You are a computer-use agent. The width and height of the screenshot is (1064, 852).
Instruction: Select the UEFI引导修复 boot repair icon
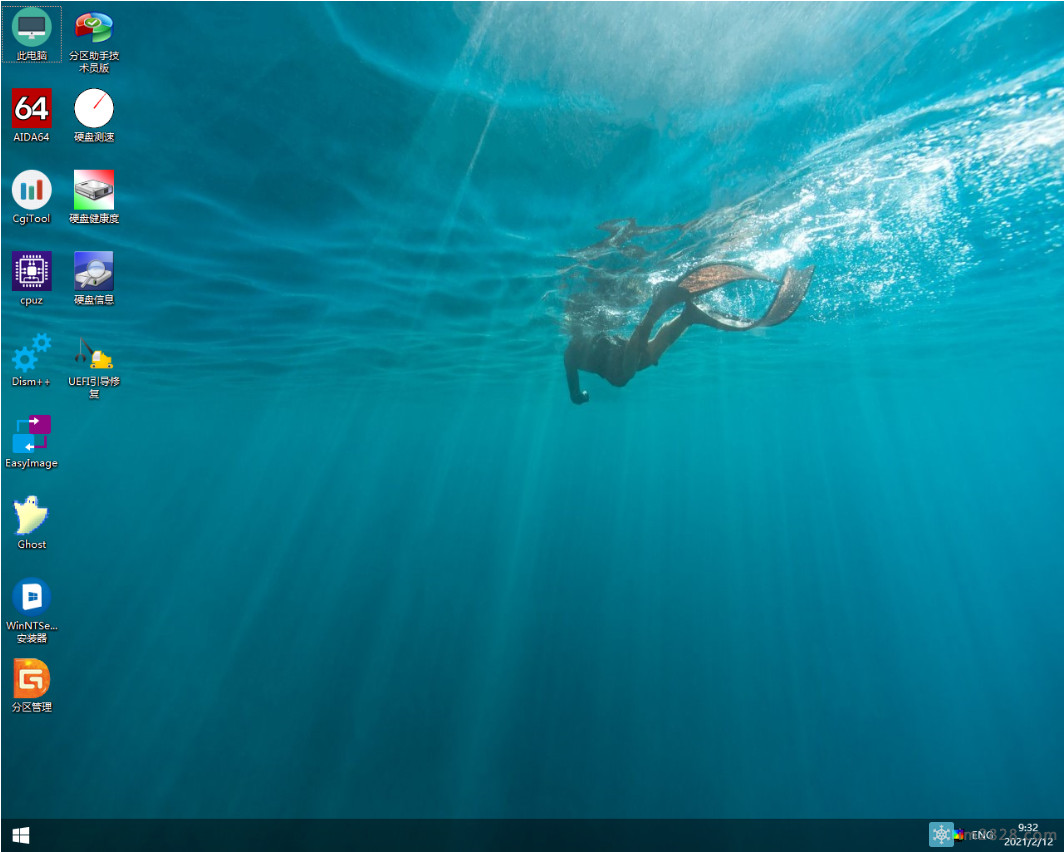pos(94,353)
